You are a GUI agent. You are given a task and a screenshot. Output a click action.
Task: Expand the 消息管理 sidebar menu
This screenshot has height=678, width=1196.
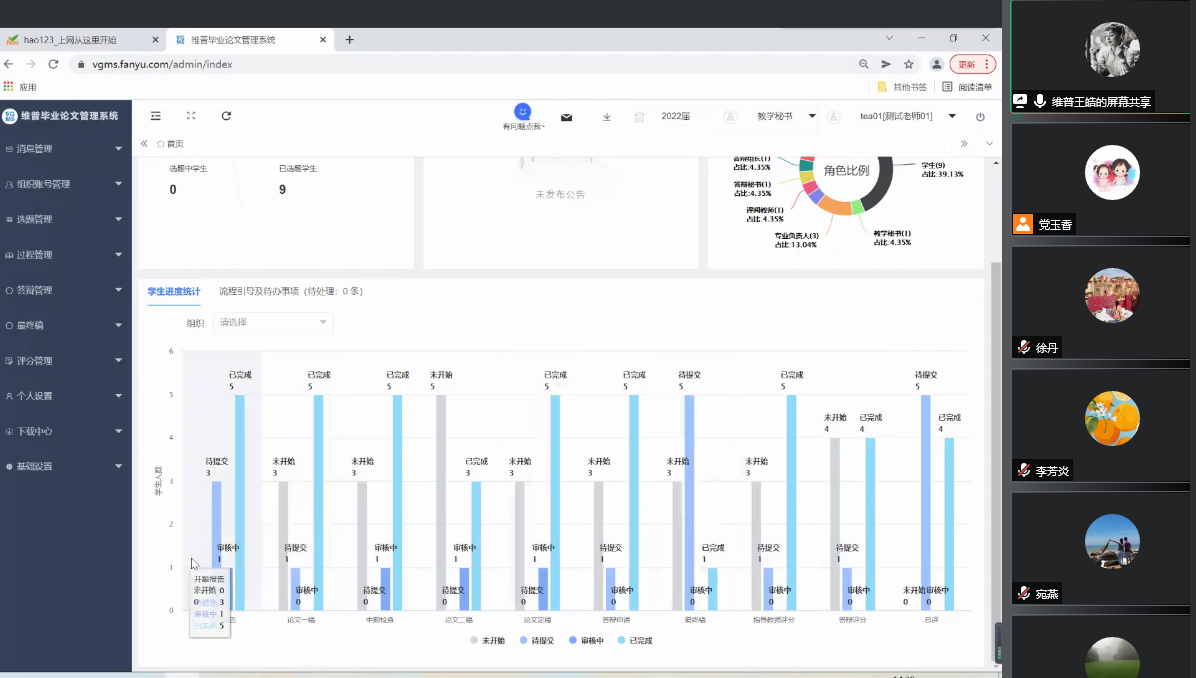coord(65,149)
